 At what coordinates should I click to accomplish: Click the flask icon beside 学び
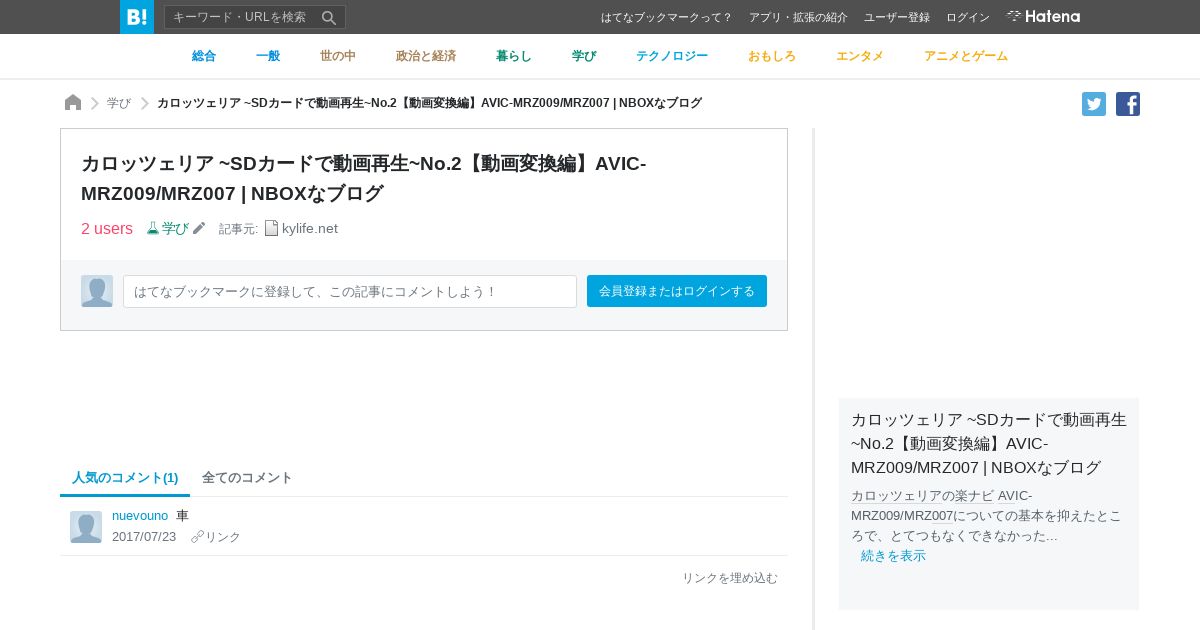(x=153, y=228)
